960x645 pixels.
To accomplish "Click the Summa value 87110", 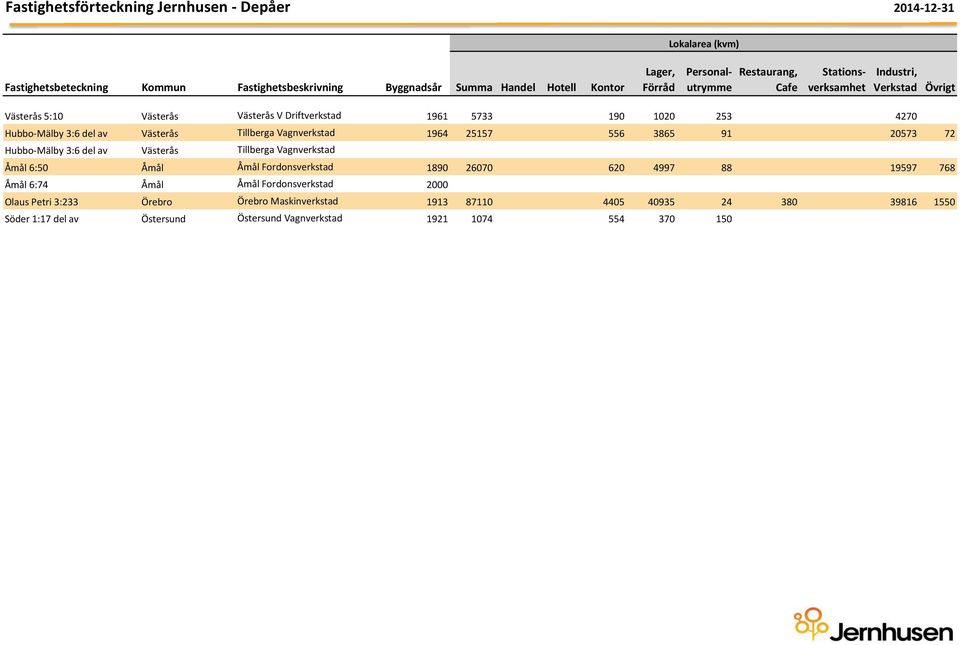I will [x=479, y=202].
